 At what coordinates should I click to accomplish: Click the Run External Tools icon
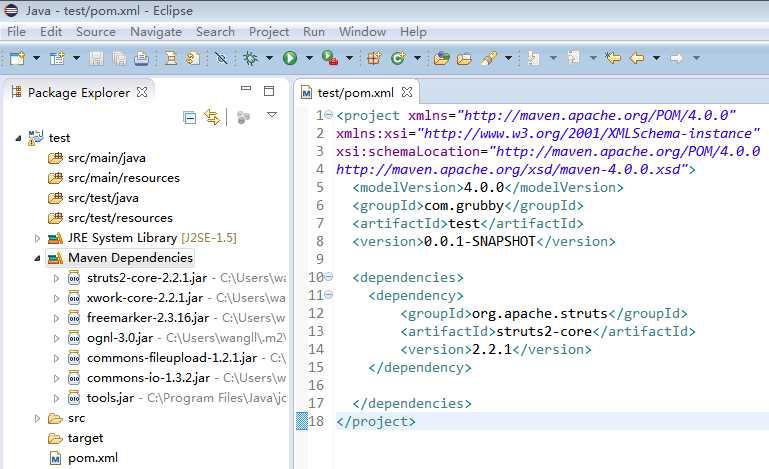coord(330,58)
